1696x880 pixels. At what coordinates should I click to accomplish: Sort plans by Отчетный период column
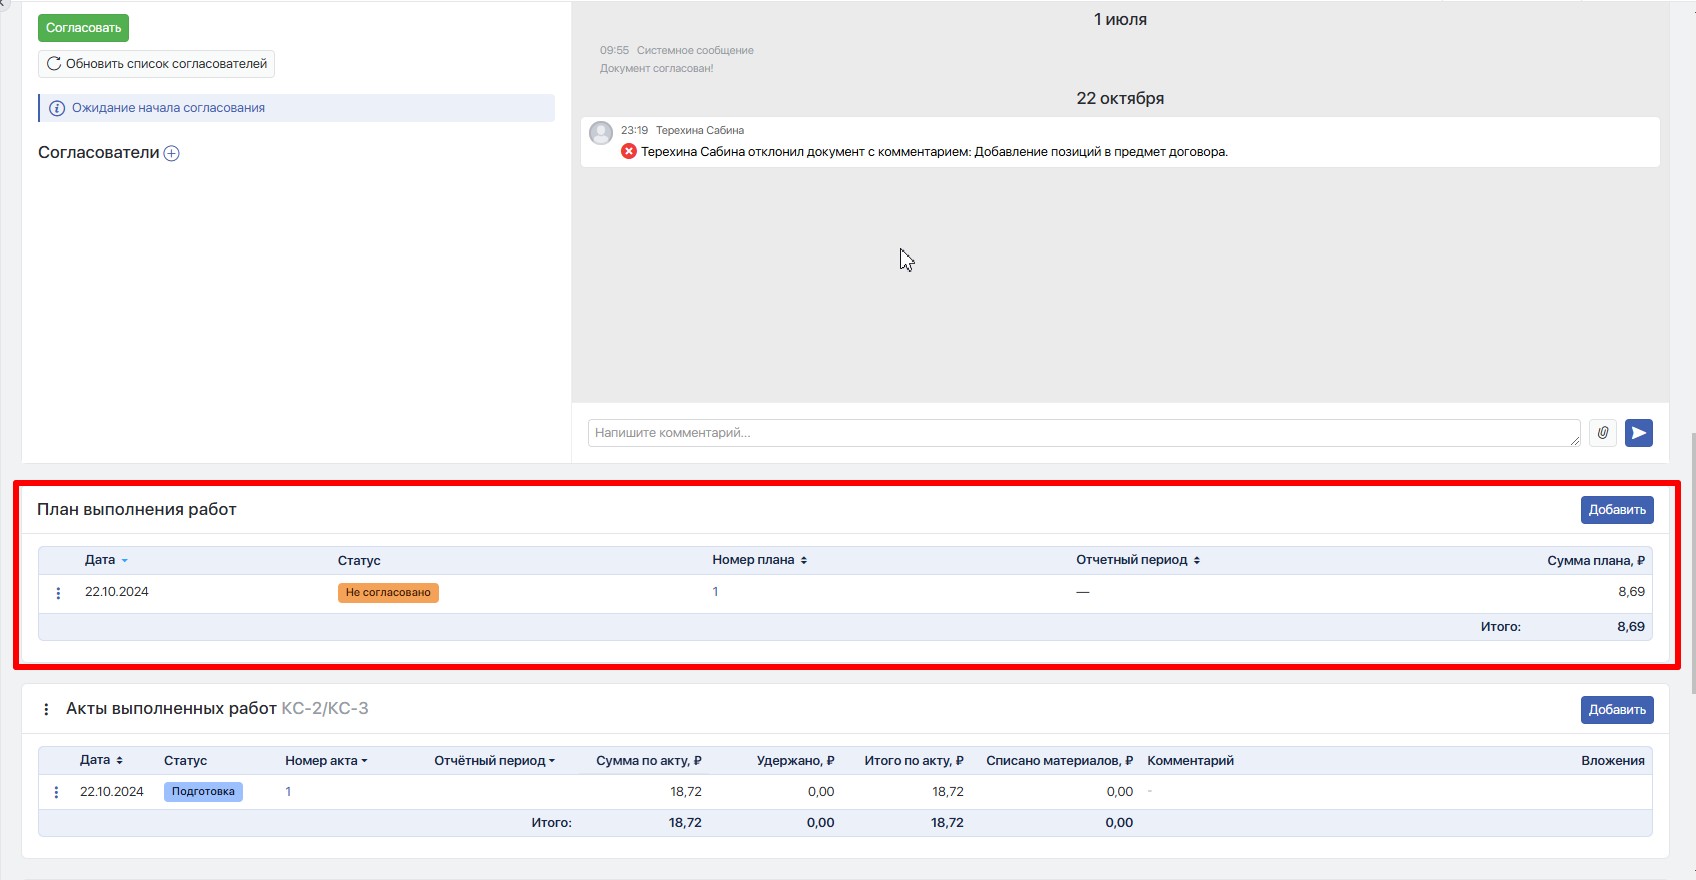tap(1137, 560)
